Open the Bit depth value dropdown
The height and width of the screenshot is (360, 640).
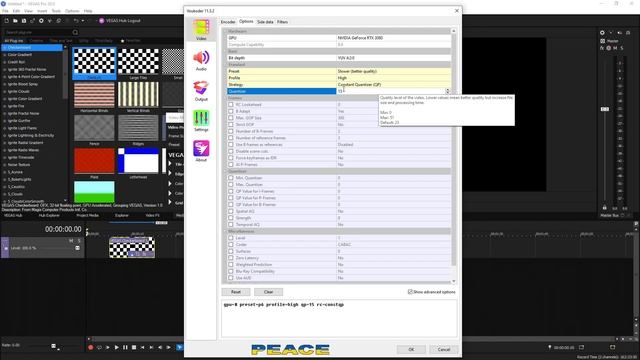(393, 58)
